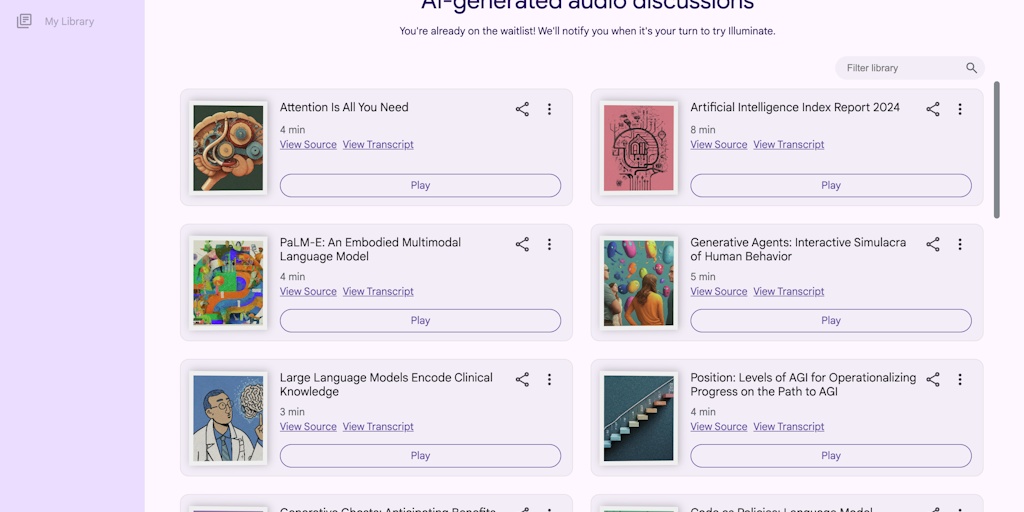Share the Attention Is All You Need discussion
This screenshot has height=512, width=1024.
tap(522, 109)
